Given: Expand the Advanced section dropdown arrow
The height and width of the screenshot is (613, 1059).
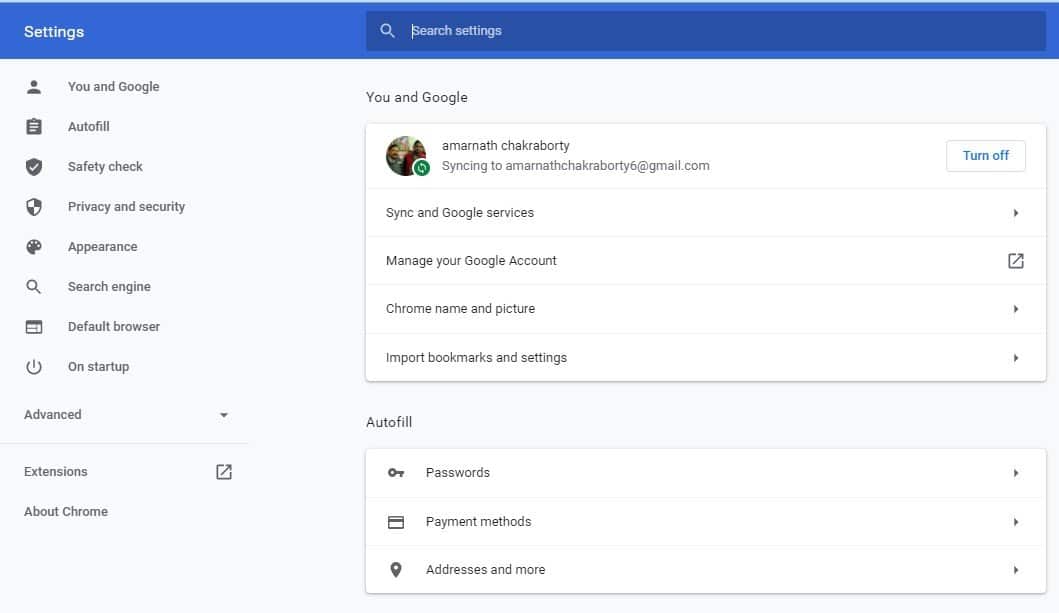Looking at the screenshot, I should point(224,415).
